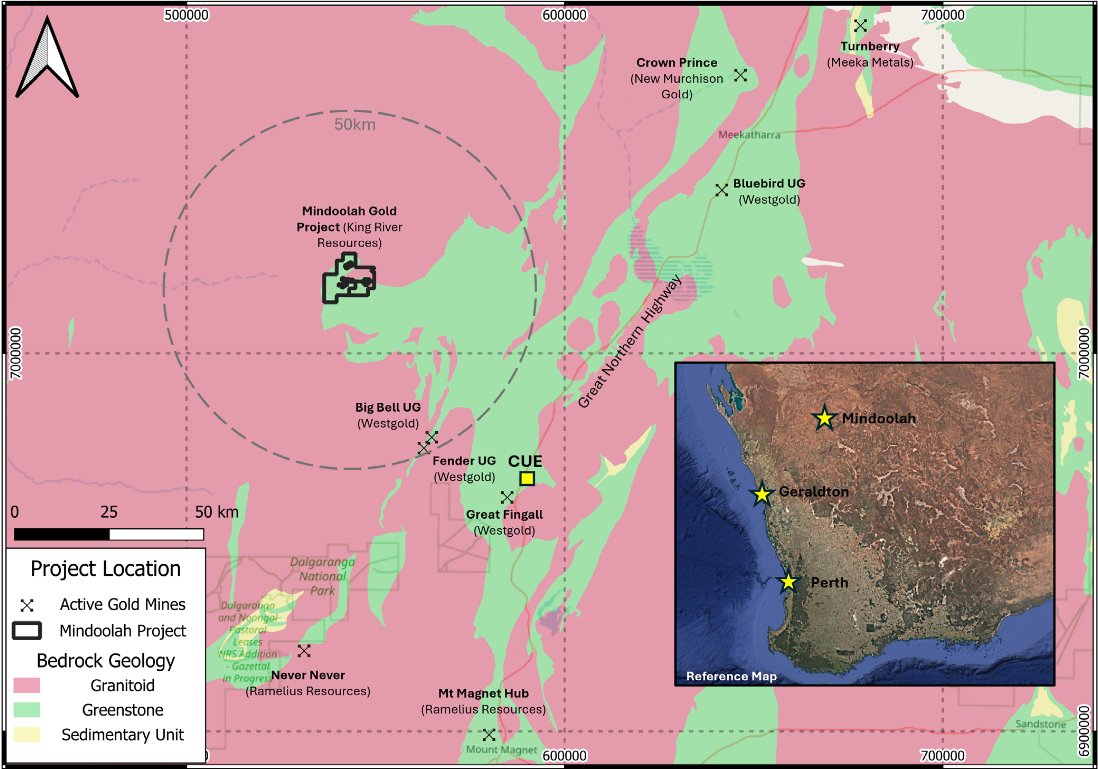Click the 'Fender UG' label
Screen dimensions: 1098x769
coord(464,461)
